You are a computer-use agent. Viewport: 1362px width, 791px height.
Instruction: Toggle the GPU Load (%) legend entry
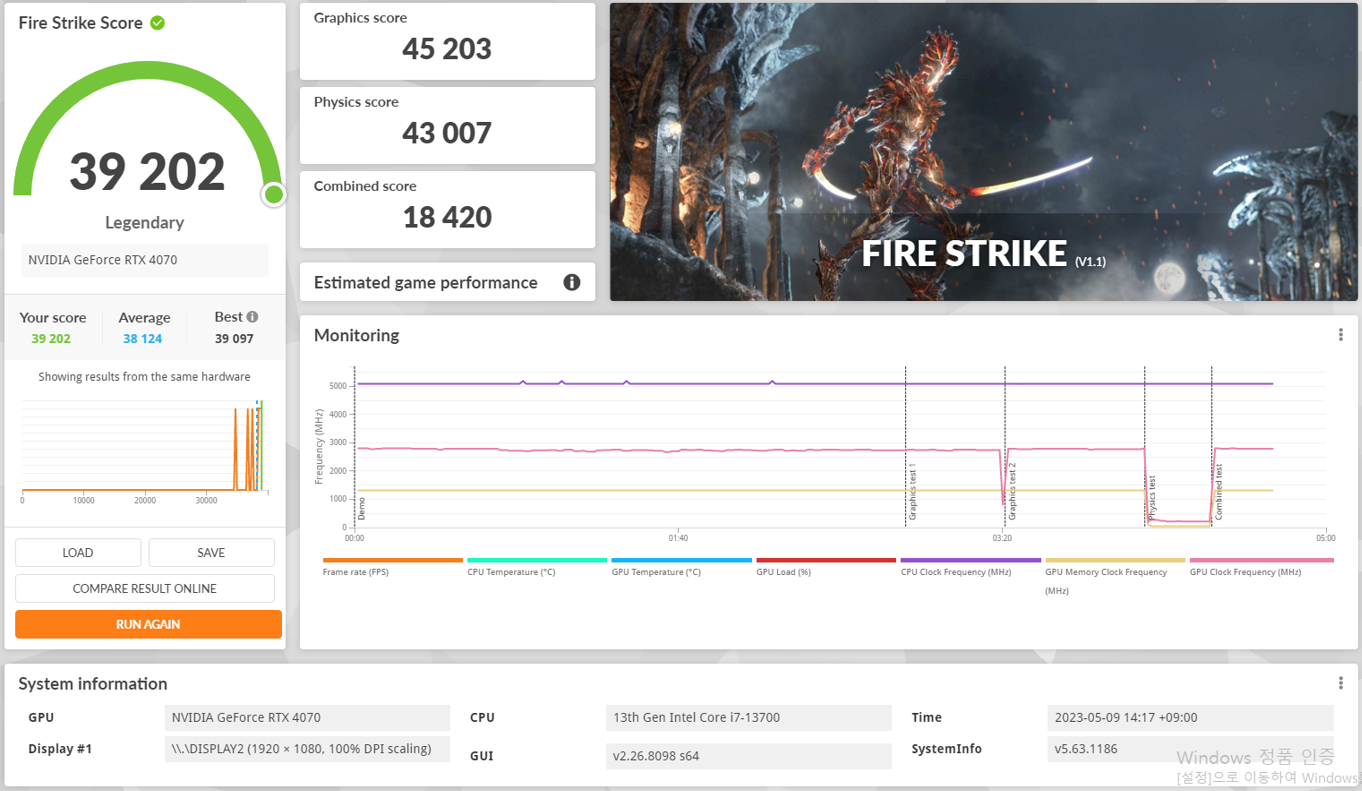coord(826,567)
